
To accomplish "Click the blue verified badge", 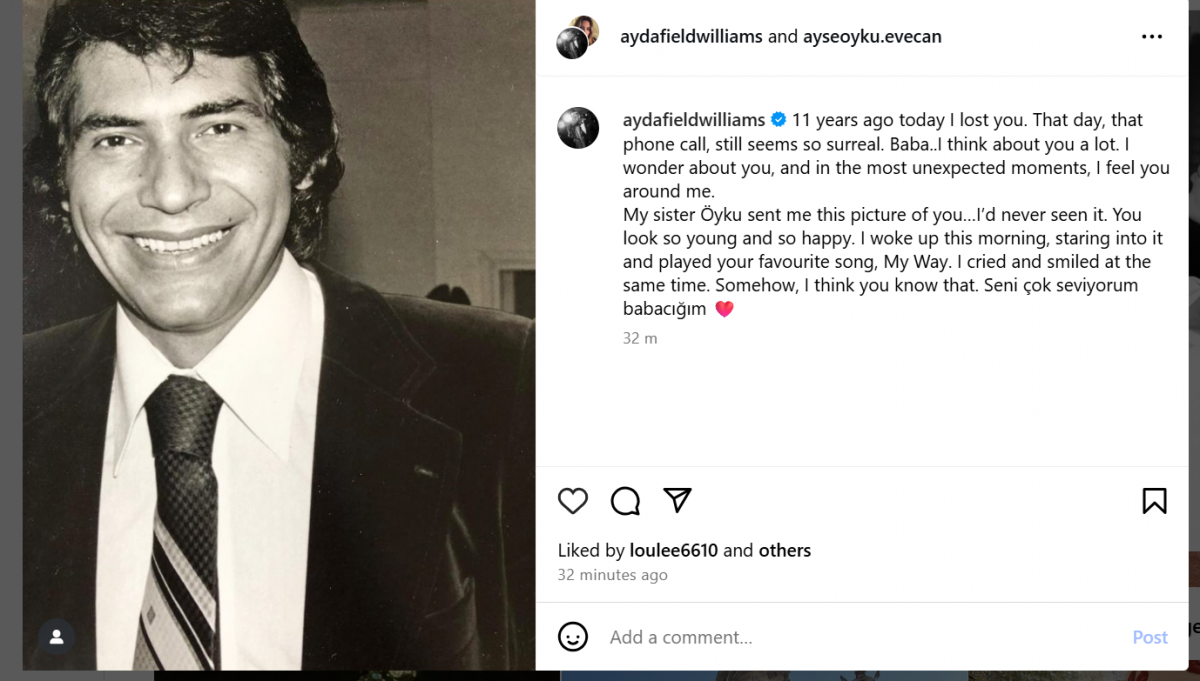I will point(778,120).
